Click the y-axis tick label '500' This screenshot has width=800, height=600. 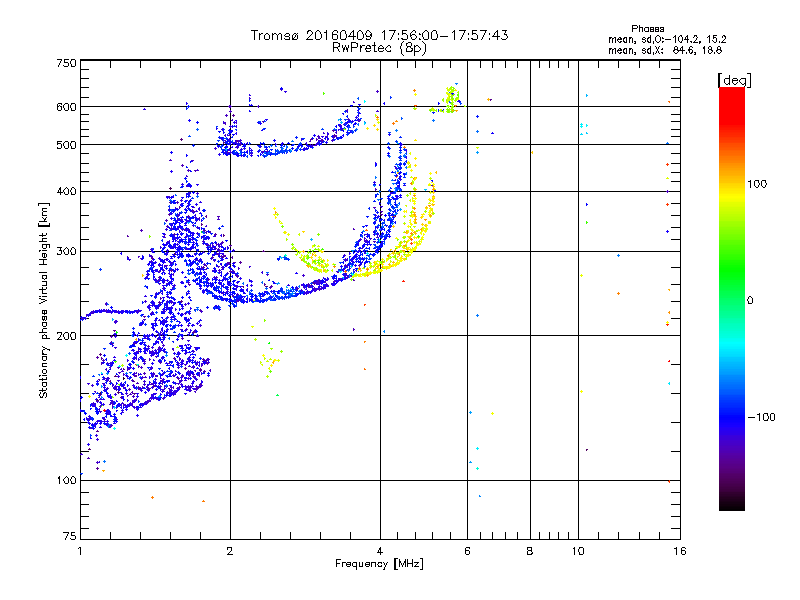(x=66, y=145)
